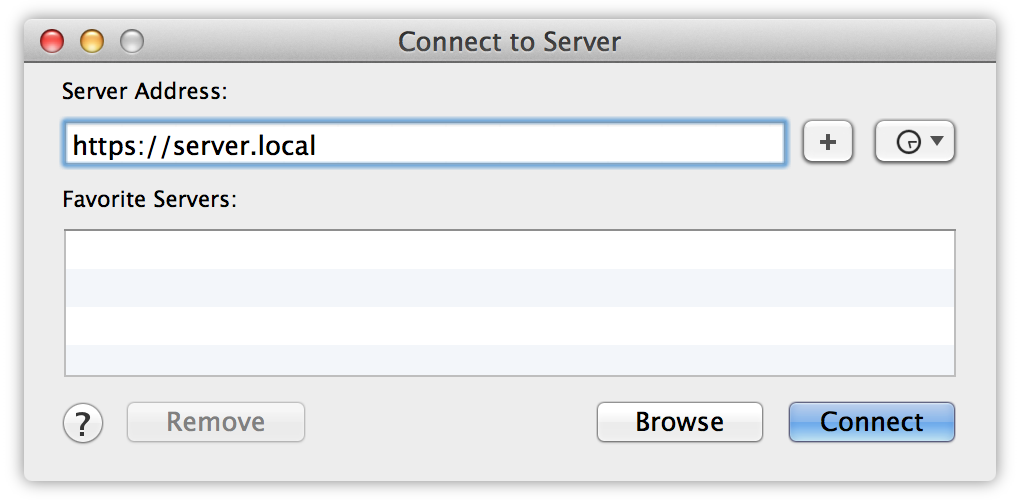The height and width of the screenshot is (500, 1020).
Task: Expand the recent servers dropdown arrow
Action: point(937,140)
